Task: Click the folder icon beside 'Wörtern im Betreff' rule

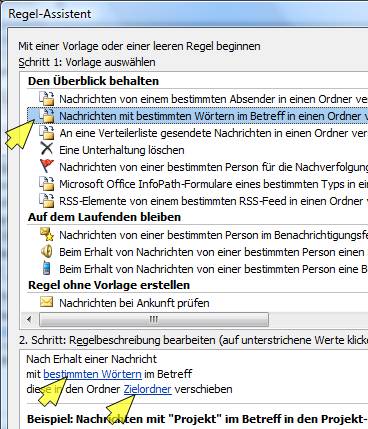Action: pos(47,116)
